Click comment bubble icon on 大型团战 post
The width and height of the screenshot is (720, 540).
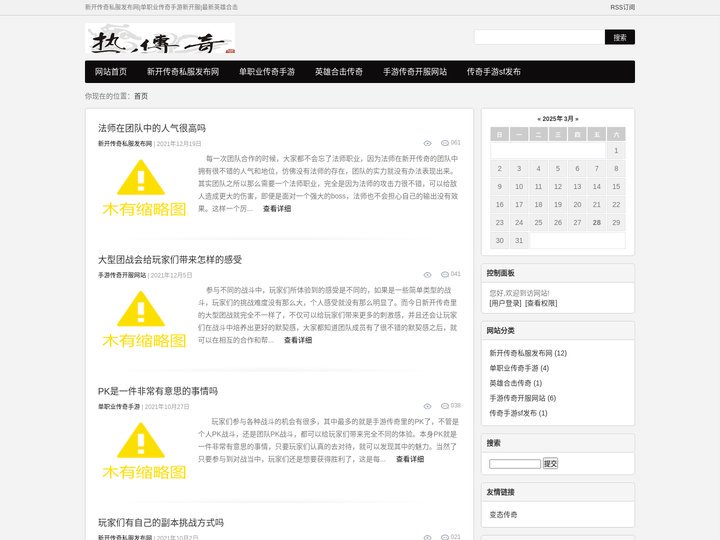[444, 275]
